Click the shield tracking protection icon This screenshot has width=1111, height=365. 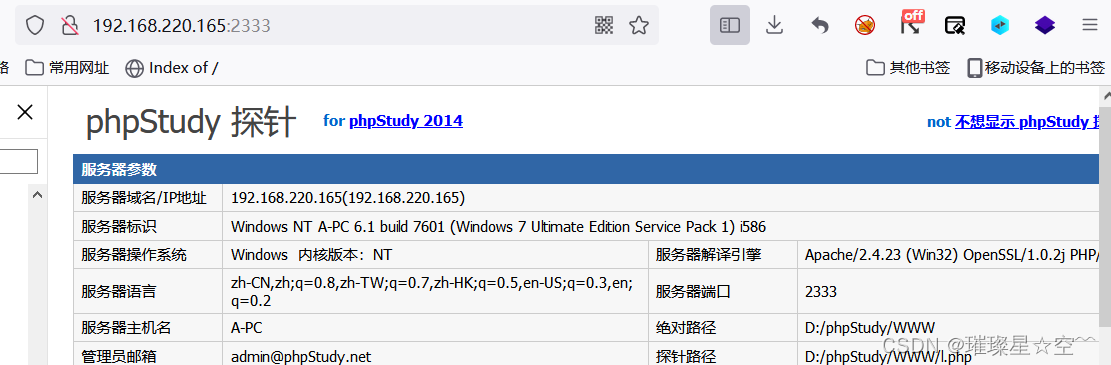coord(35,26)
